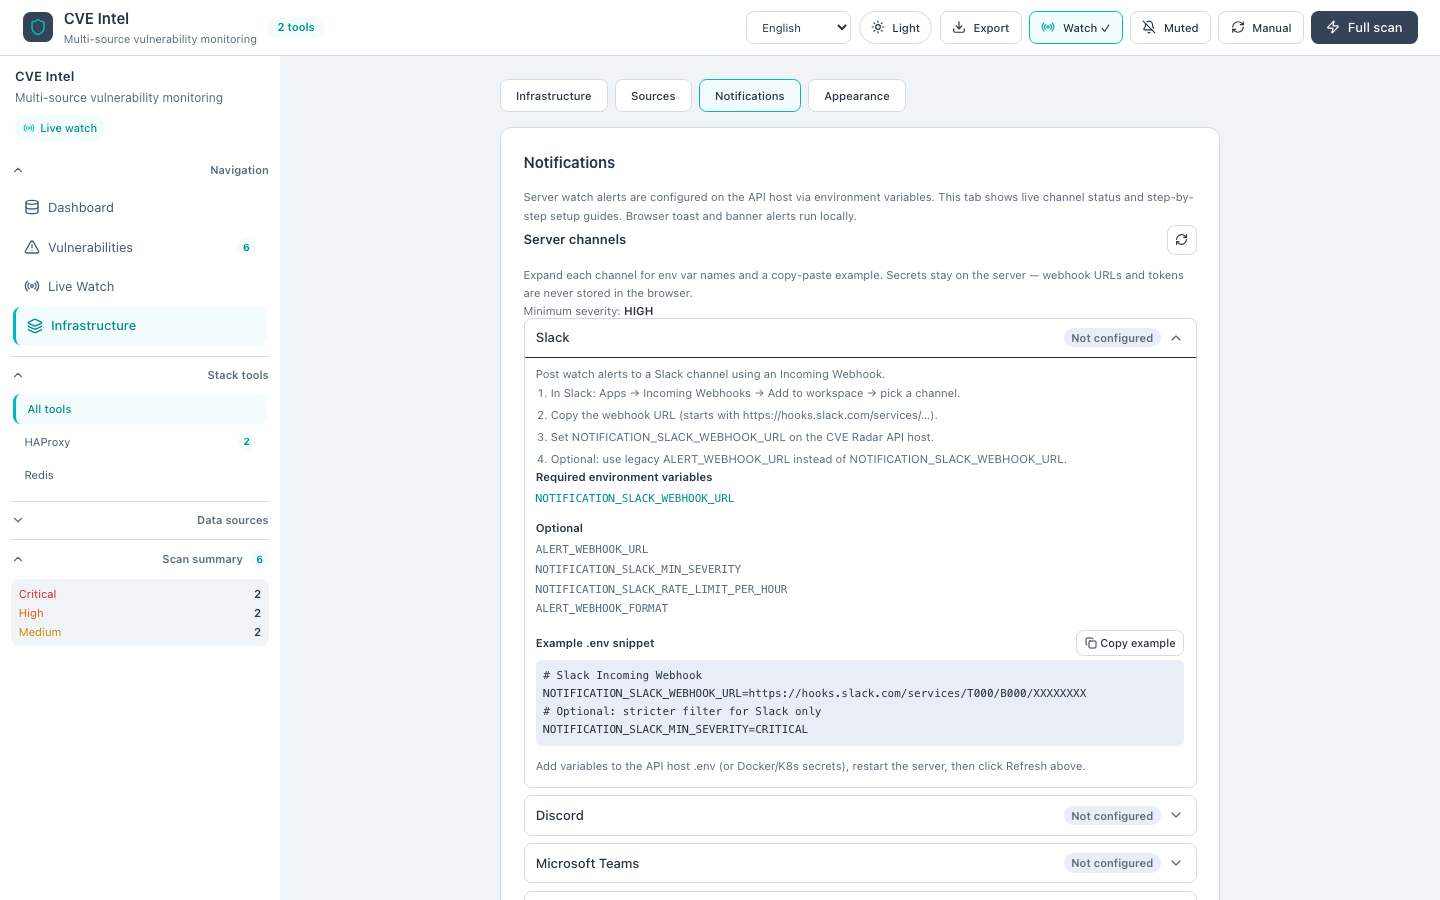1440x900 pixels.
Task: Switch to the Infrastructure tab
Action: pos(554,96)
